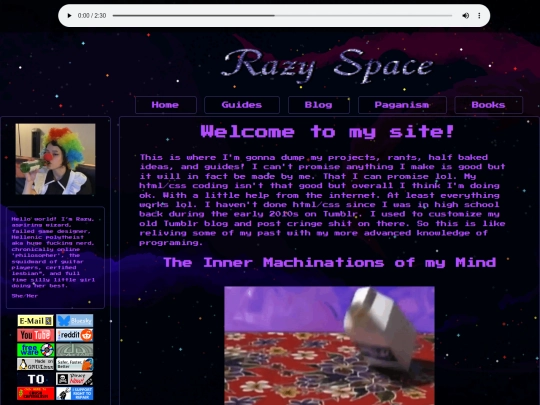The image size is (540, 405).
Task: Click the "Welcome to my site!" heading
Action: [x=328, y=132]
